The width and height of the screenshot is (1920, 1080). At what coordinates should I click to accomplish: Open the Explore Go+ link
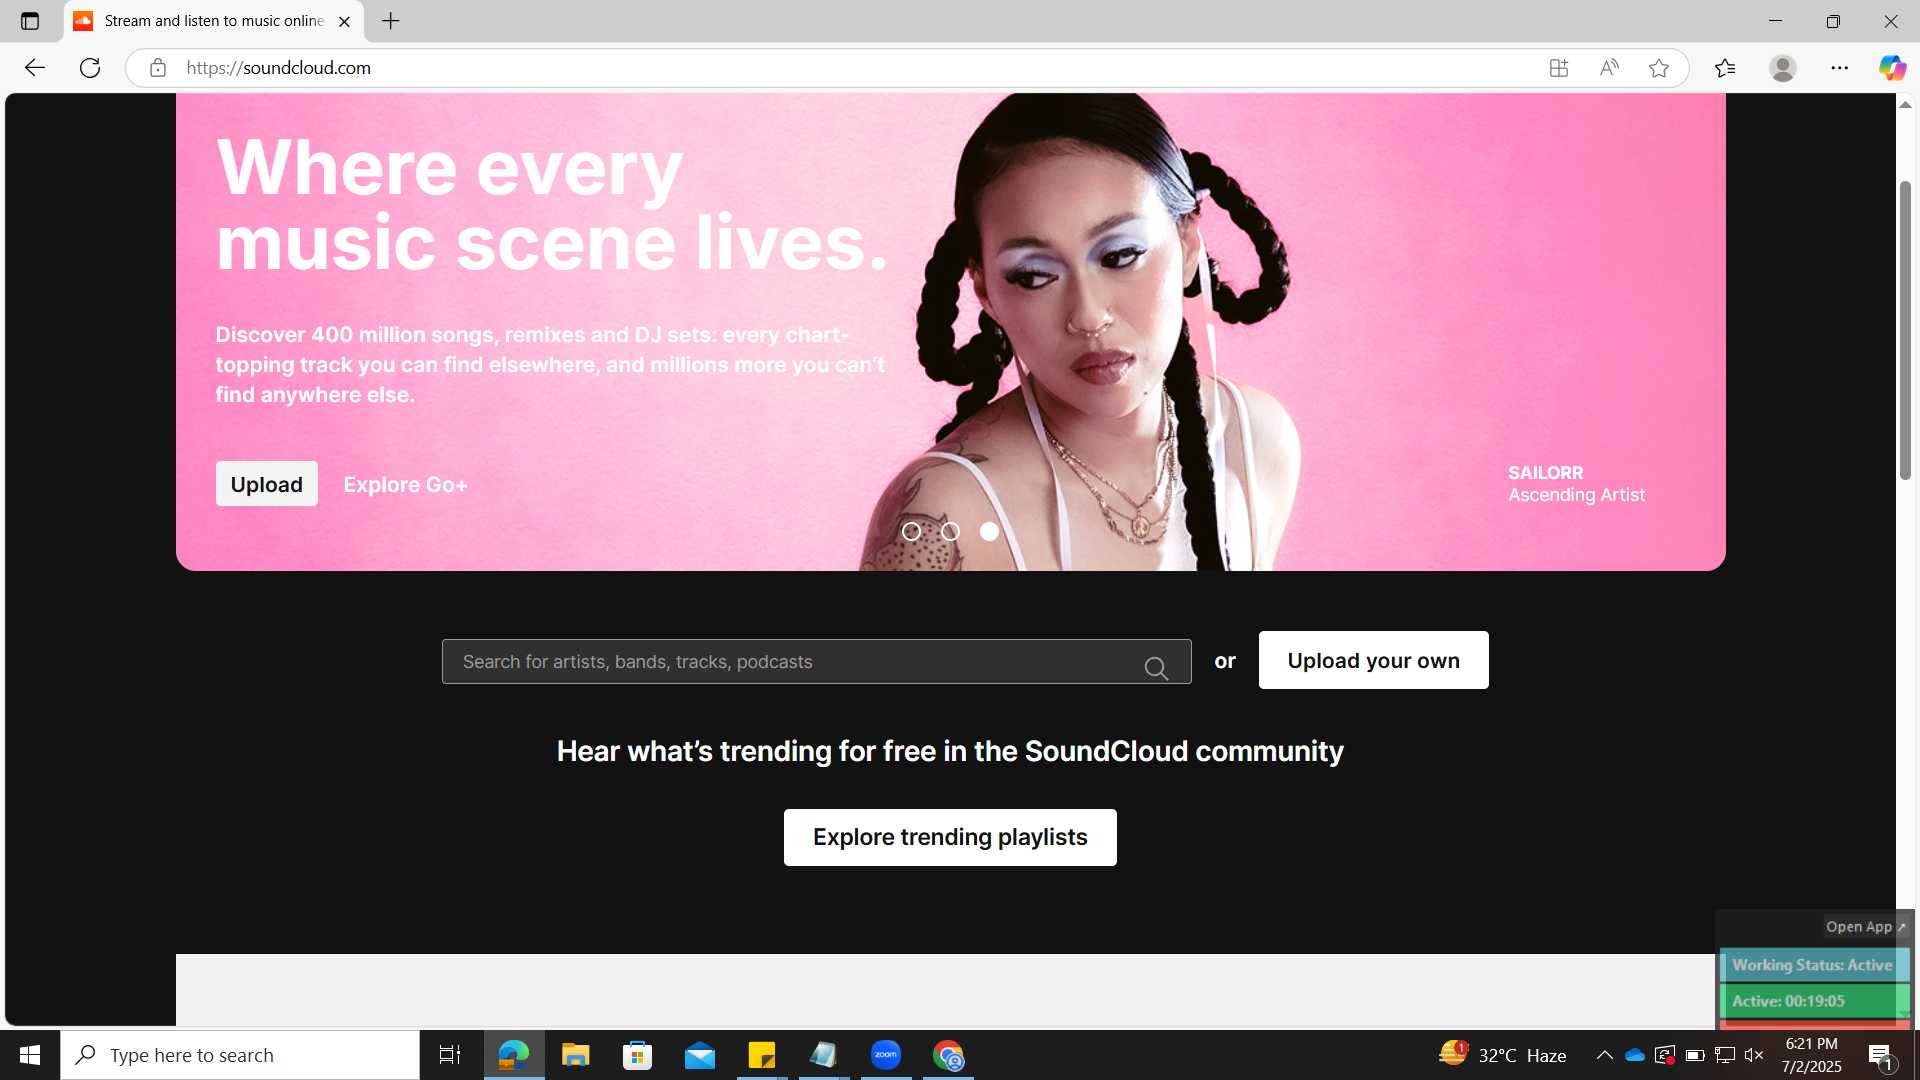click(x=405, y=485)
